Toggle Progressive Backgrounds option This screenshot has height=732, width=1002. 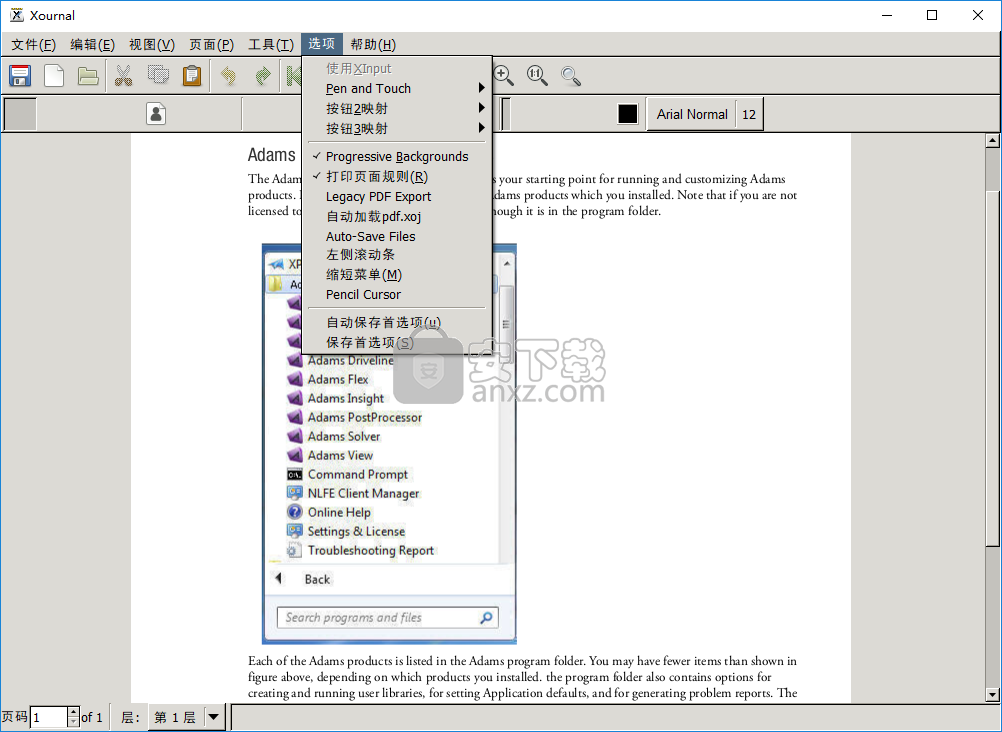[397, 157]
